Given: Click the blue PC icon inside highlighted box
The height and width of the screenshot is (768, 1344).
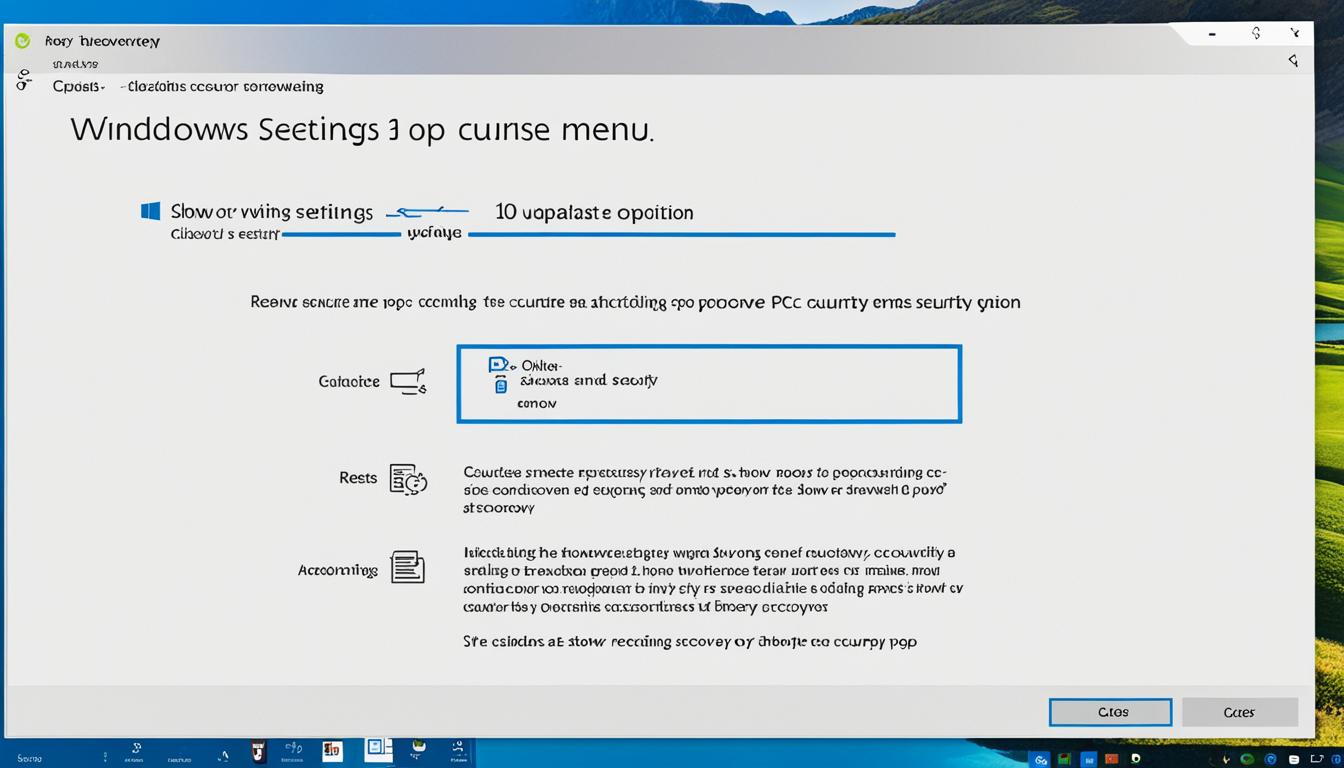Looking at the screenshot, I should pyautogui.click(x=499, y=365).
